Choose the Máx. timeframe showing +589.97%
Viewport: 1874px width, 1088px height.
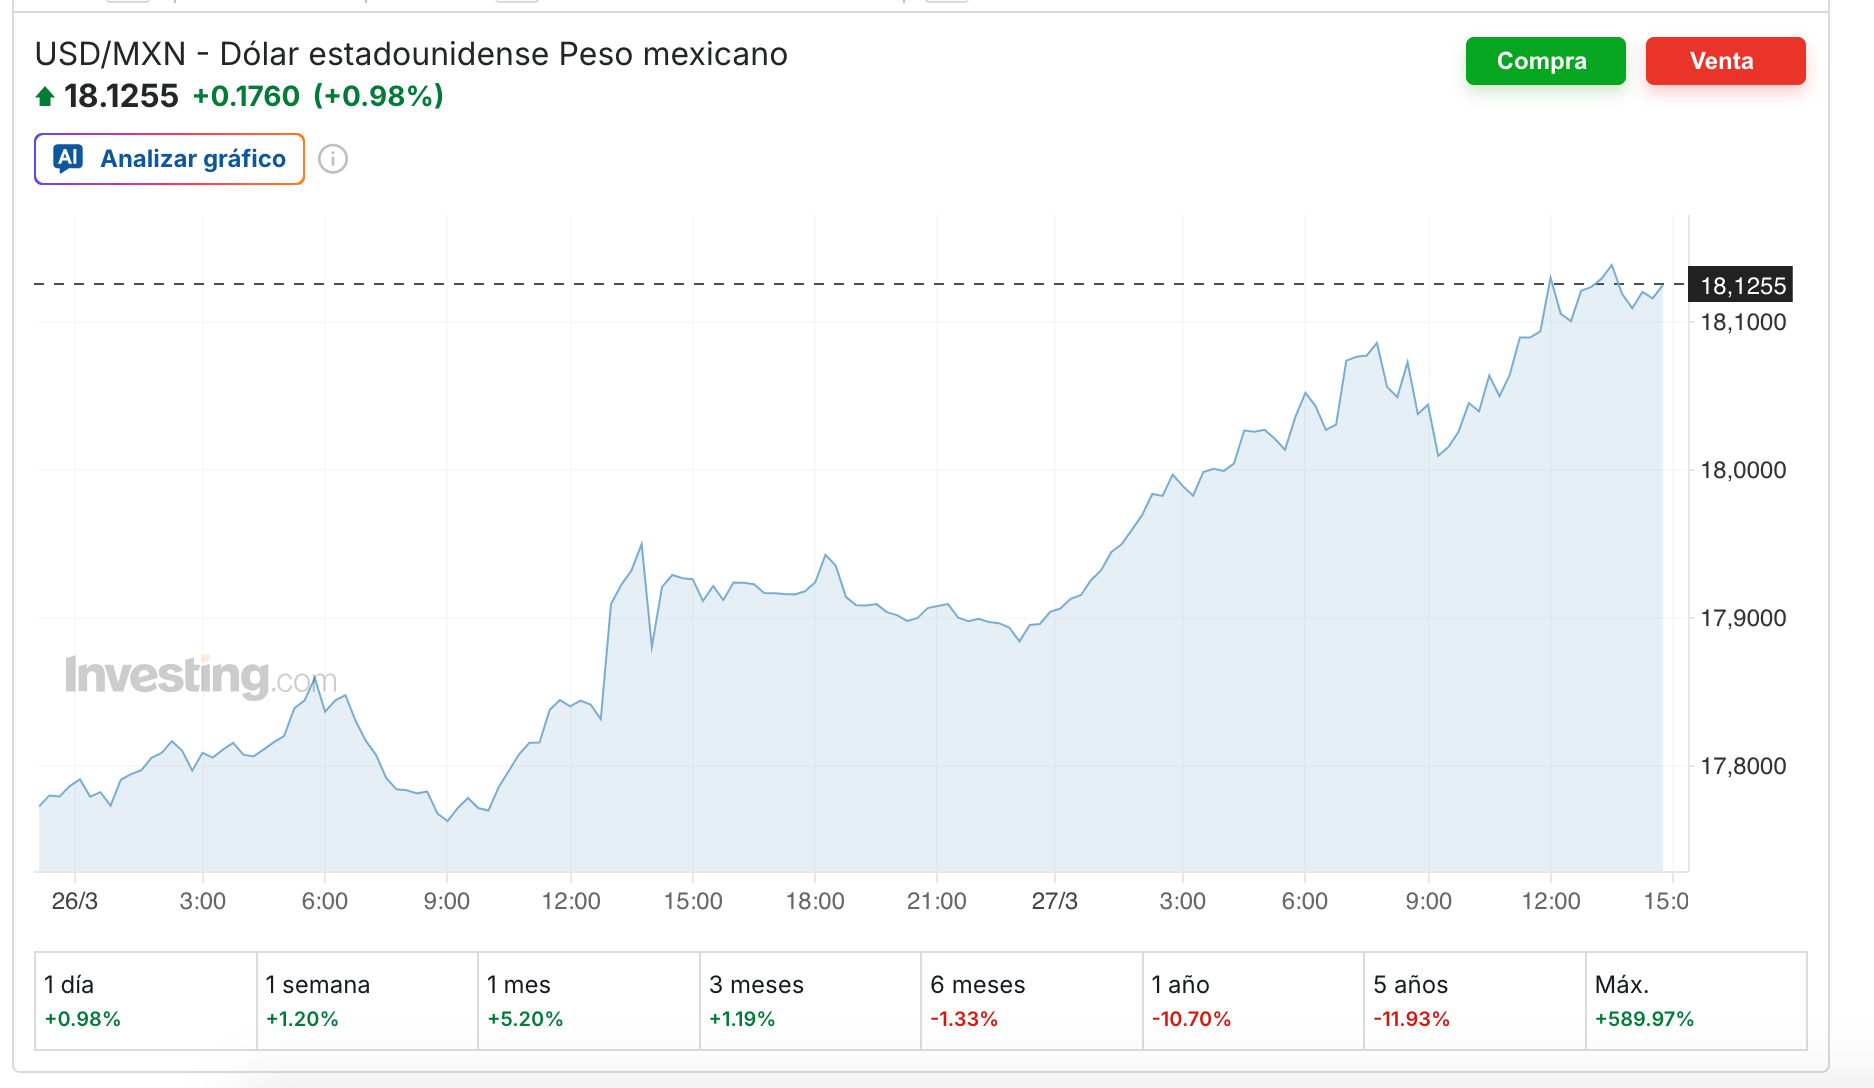(x=1697, y=1001)
